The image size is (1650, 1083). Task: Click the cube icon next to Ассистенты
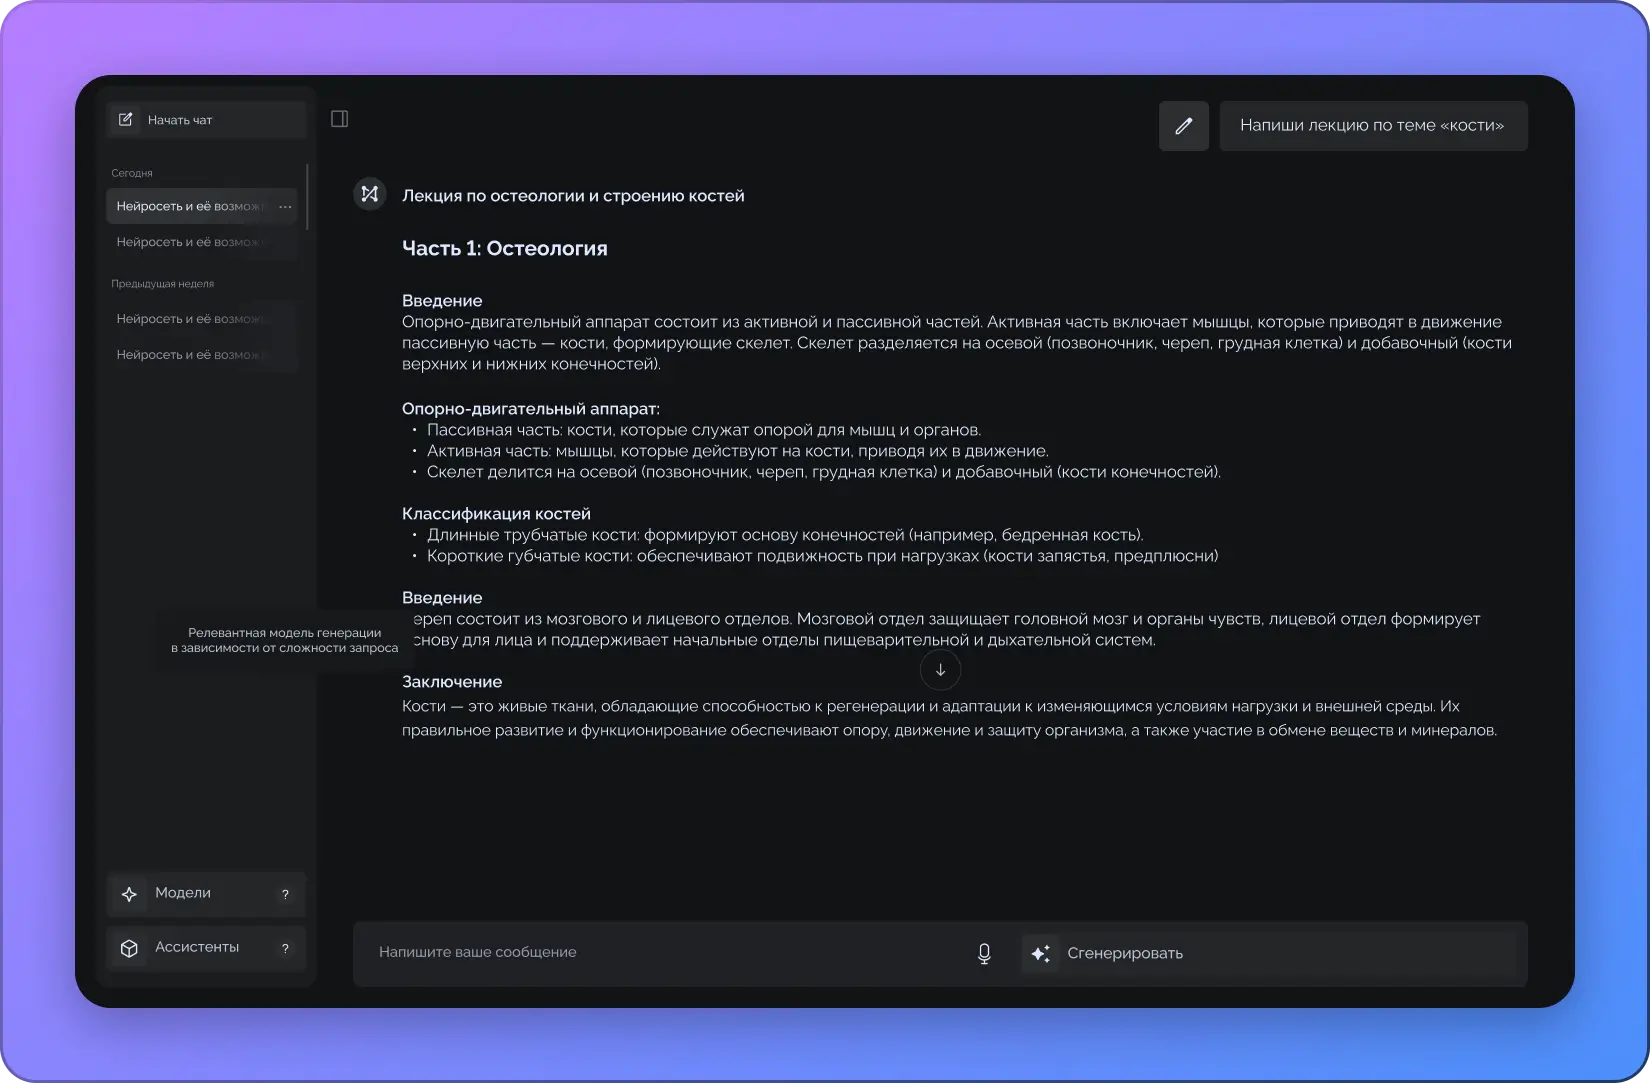pos(129,948)
